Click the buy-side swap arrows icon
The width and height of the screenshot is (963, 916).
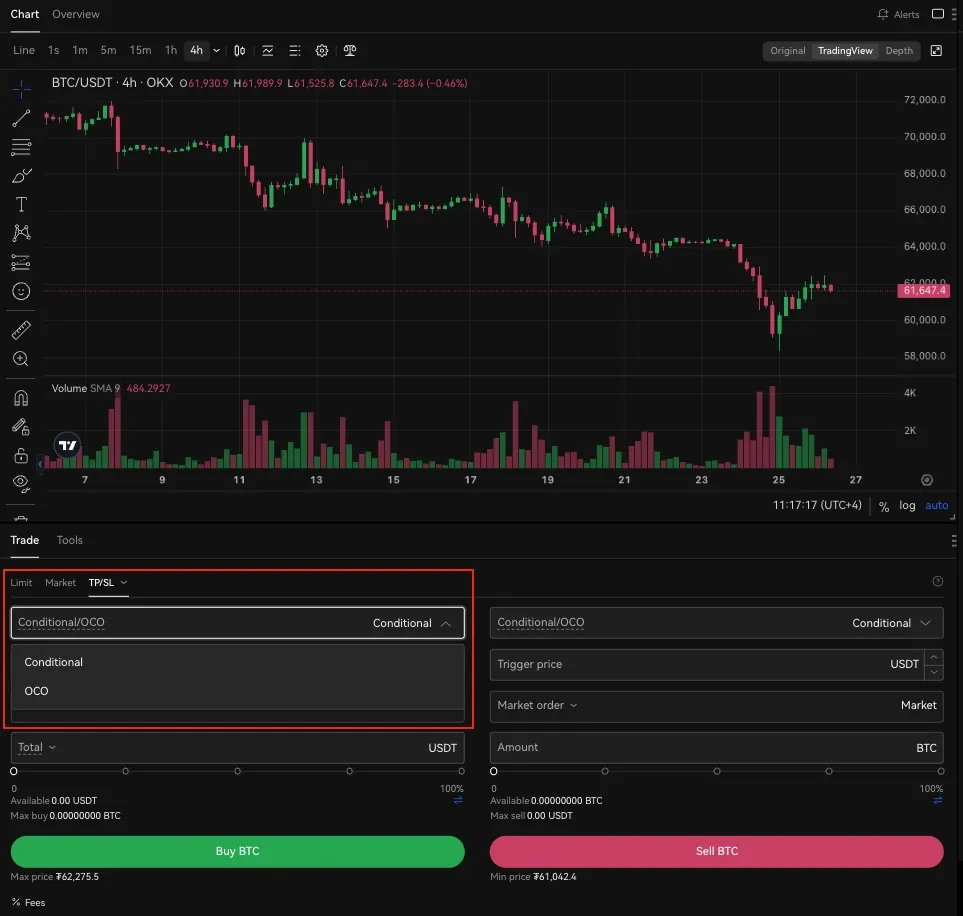point(458,801)
